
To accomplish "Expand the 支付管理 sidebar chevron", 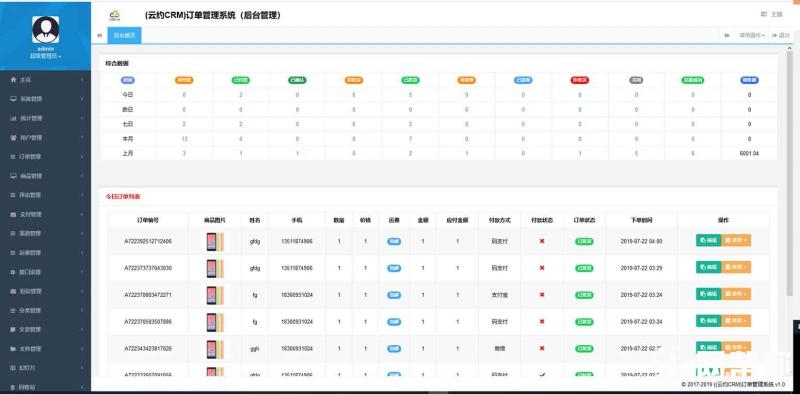I will click(x=82, y=214).
